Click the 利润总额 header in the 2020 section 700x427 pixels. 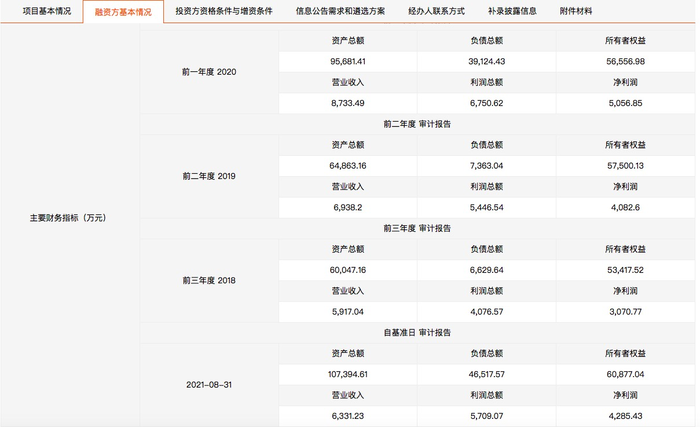pos(487,82)
